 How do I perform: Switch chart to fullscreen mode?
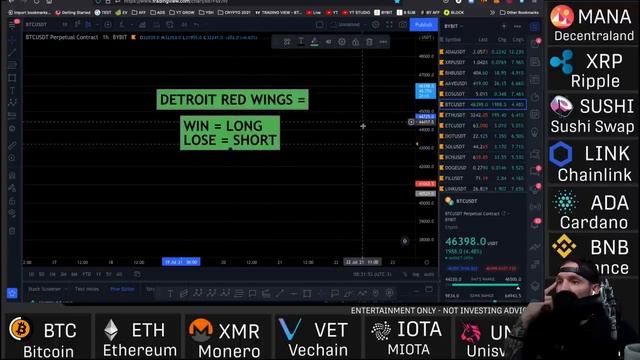click(x=389, y=25)
